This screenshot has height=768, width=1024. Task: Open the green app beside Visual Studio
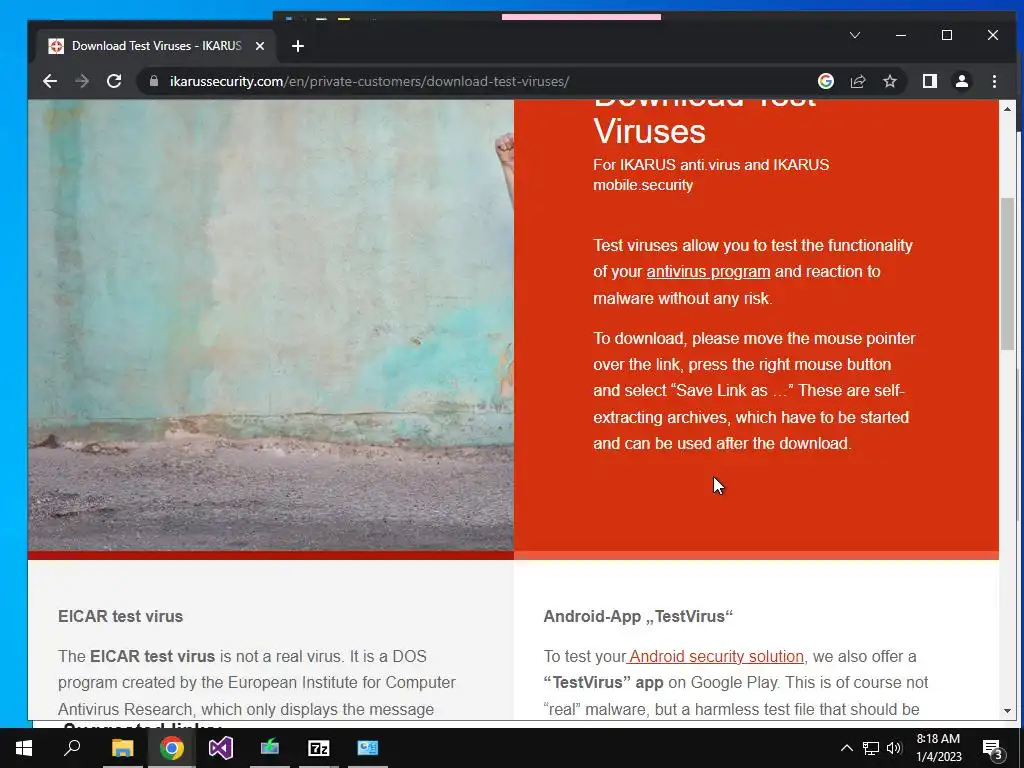[x=270, y=748]
